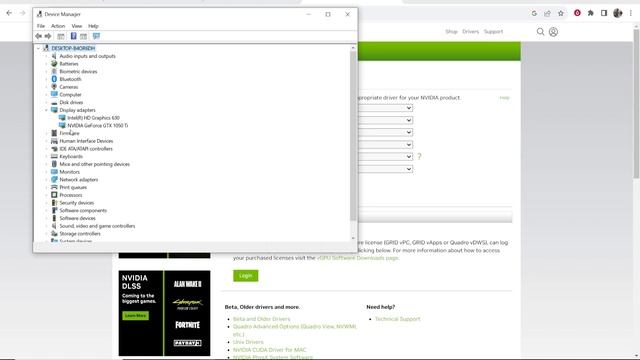The height and width of the screenshot is (360, 640).
Task: Open the dropdown next to the question mark
Action: point(386,157)
